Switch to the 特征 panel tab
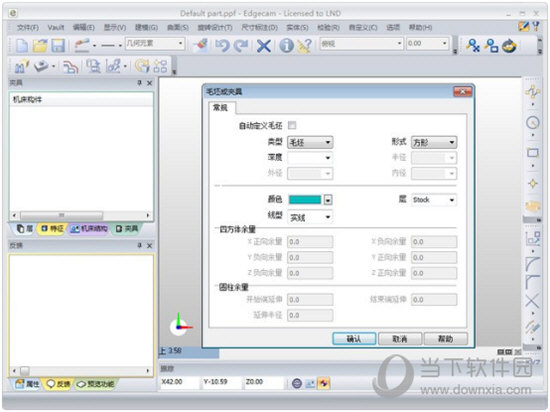550x412 pixels. pos(53,229)
